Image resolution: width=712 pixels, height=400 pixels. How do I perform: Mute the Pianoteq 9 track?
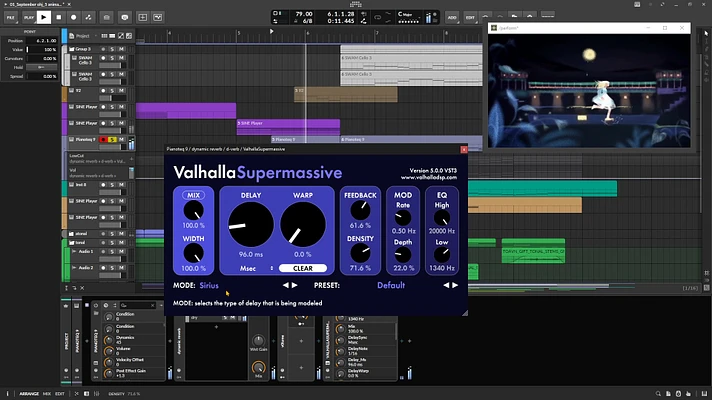pyautogui.click(x=121, y=139)
